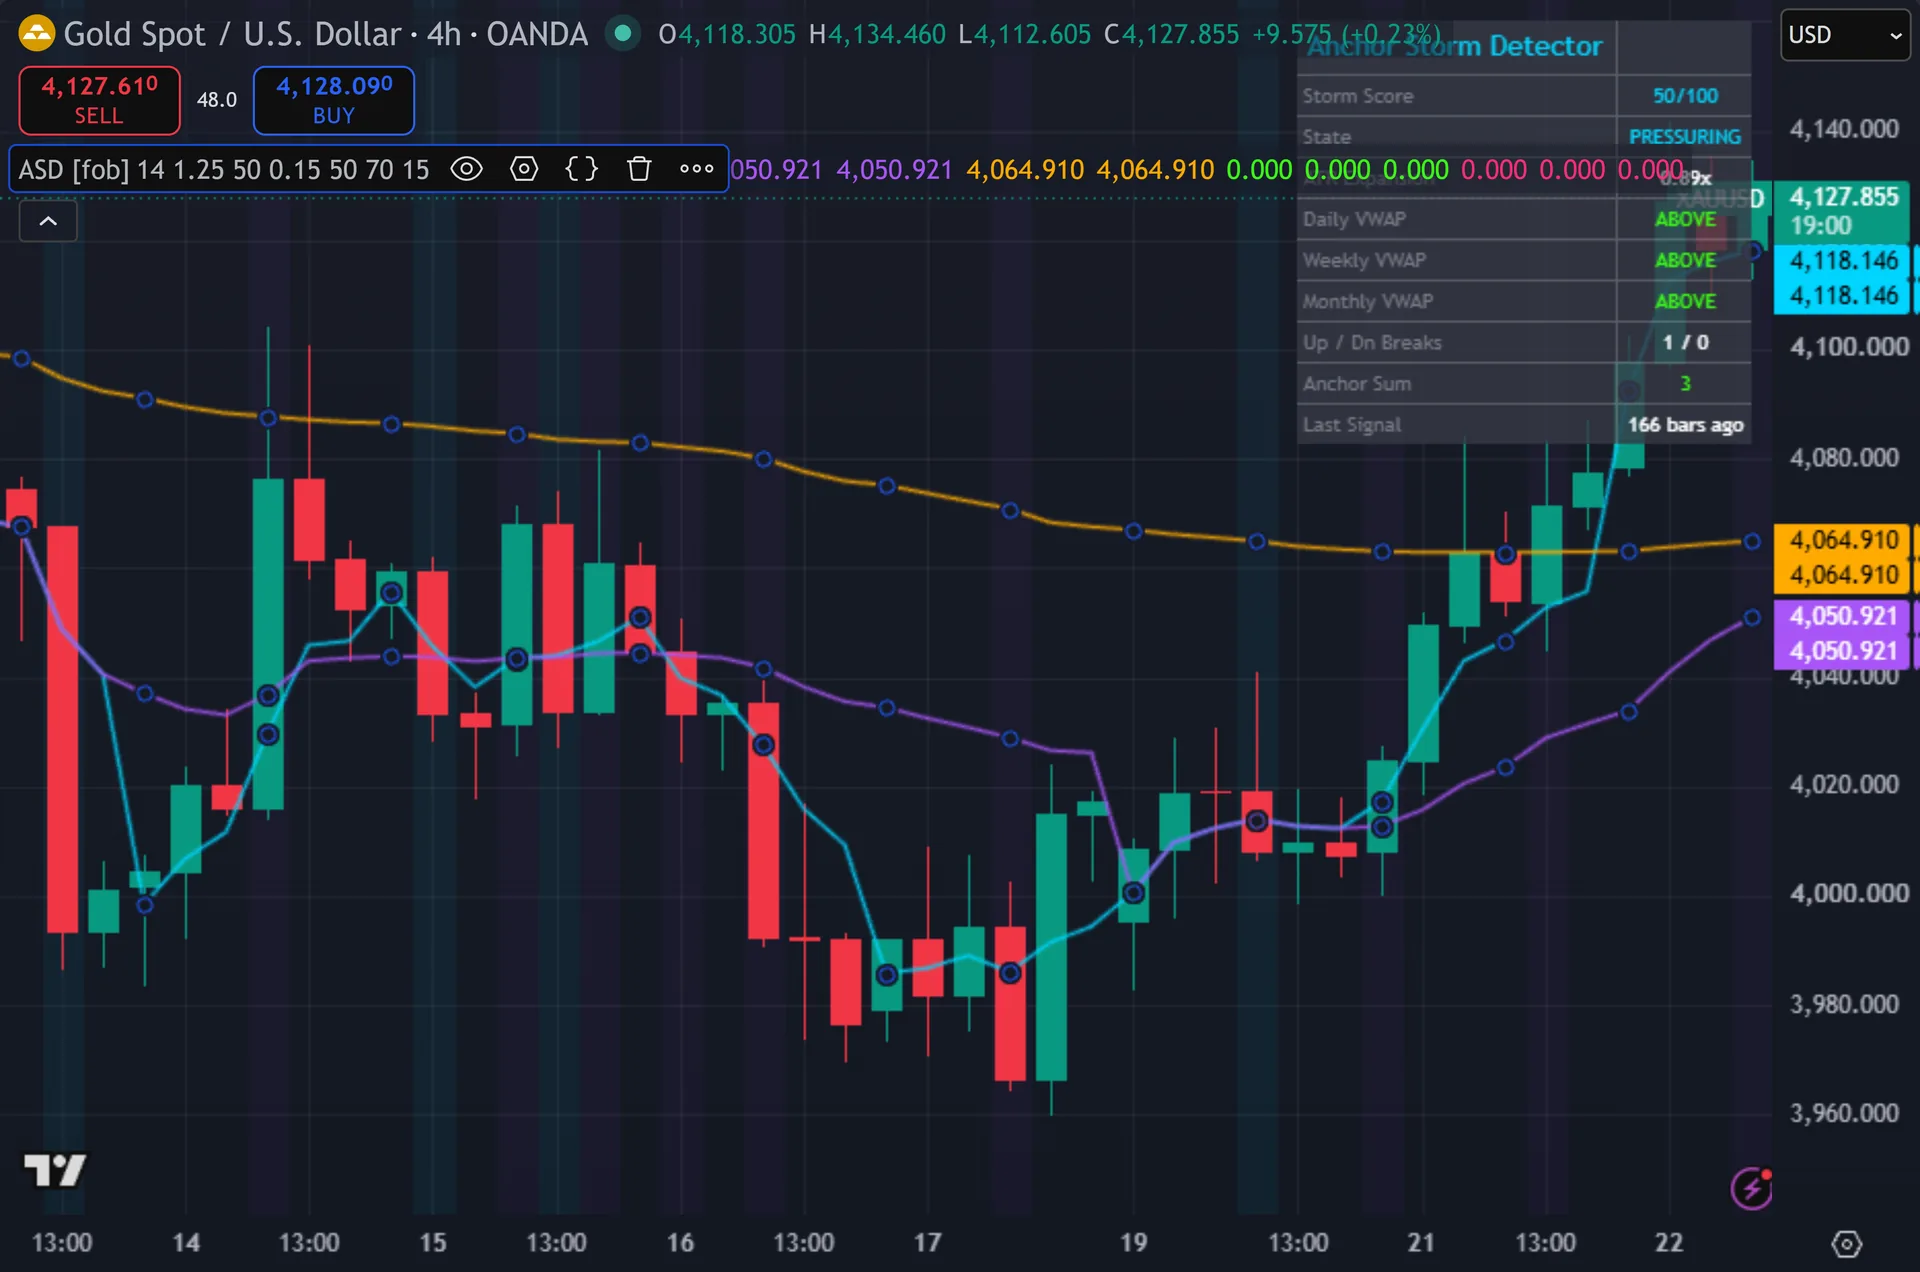Click the date label 19 on time axis
Viewport: 1920px width, 1272px height.
point(1133,1243)
